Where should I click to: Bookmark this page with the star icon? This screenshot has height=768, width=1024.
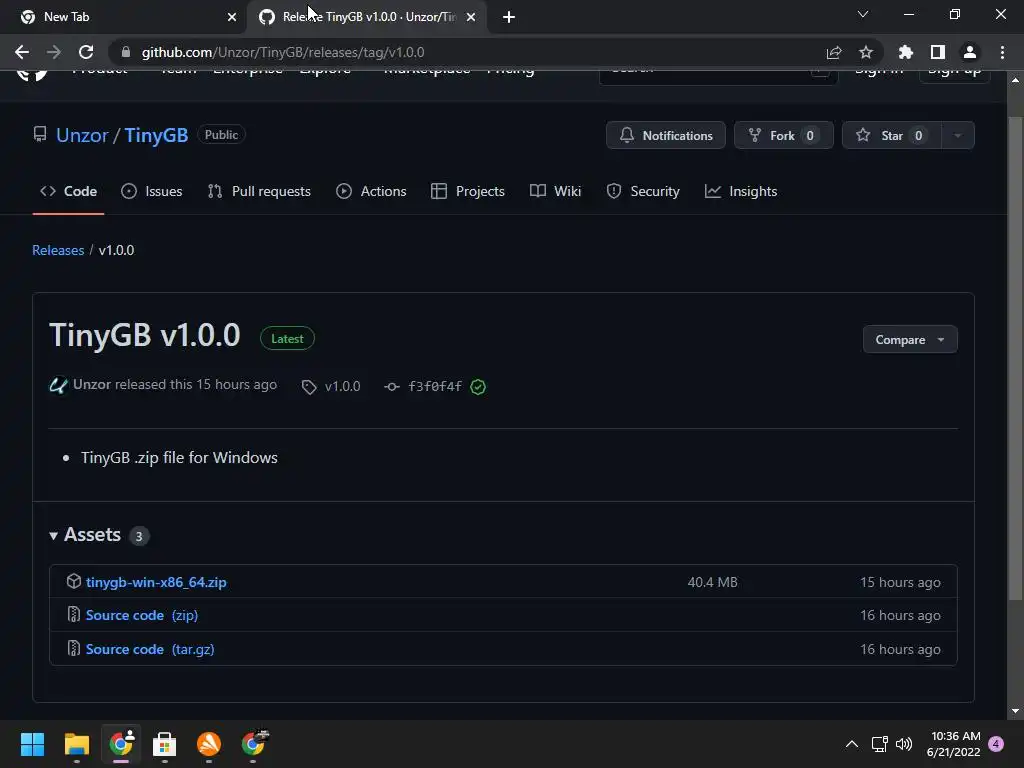pyautogui.click(x=865, y=52)
